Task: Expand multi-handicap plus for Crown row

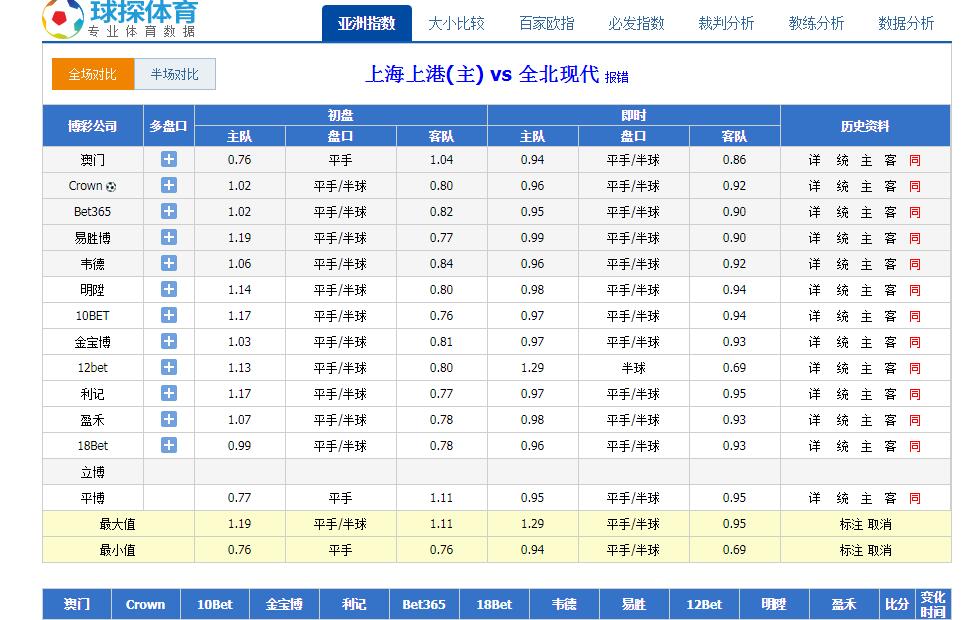Action: [x=169, y=185]
